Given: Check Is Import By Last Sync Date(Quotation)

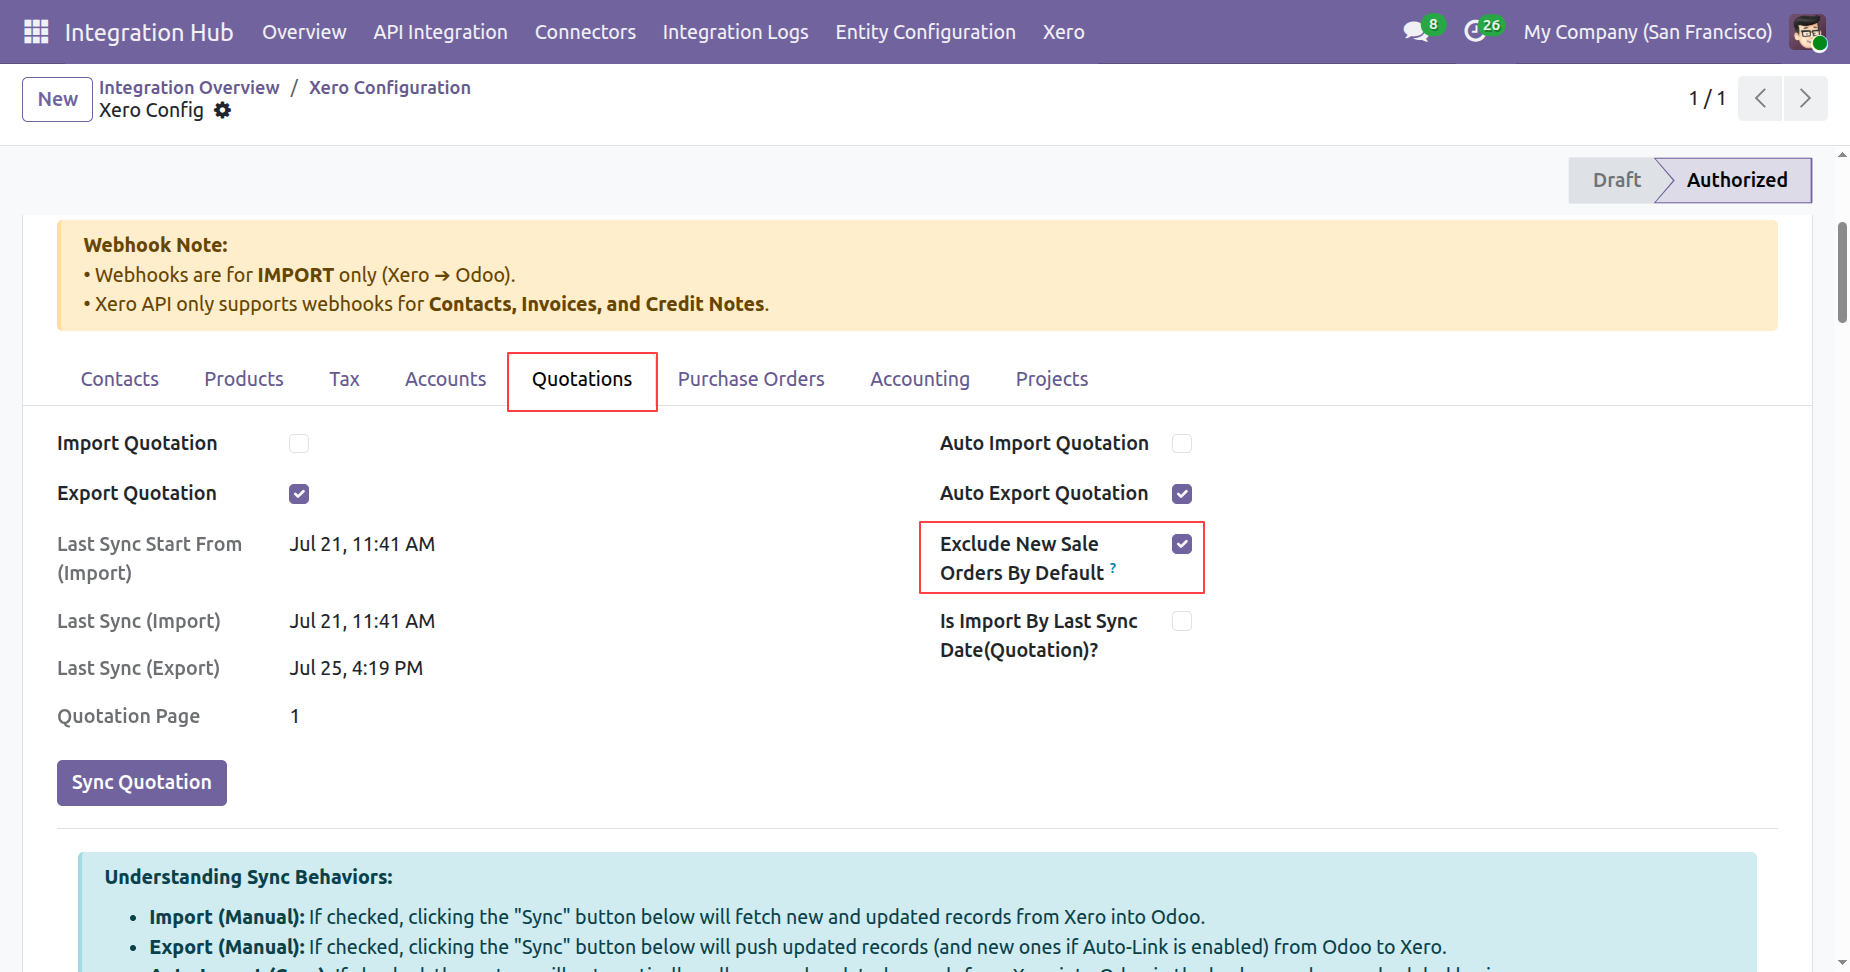Looking at the screenshot, I should (x=1182, y=621).
